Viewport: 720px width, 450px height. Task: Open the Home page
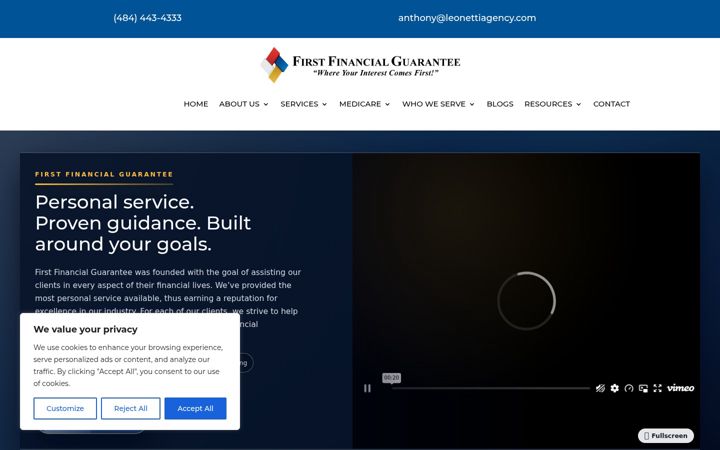point(196,104)
